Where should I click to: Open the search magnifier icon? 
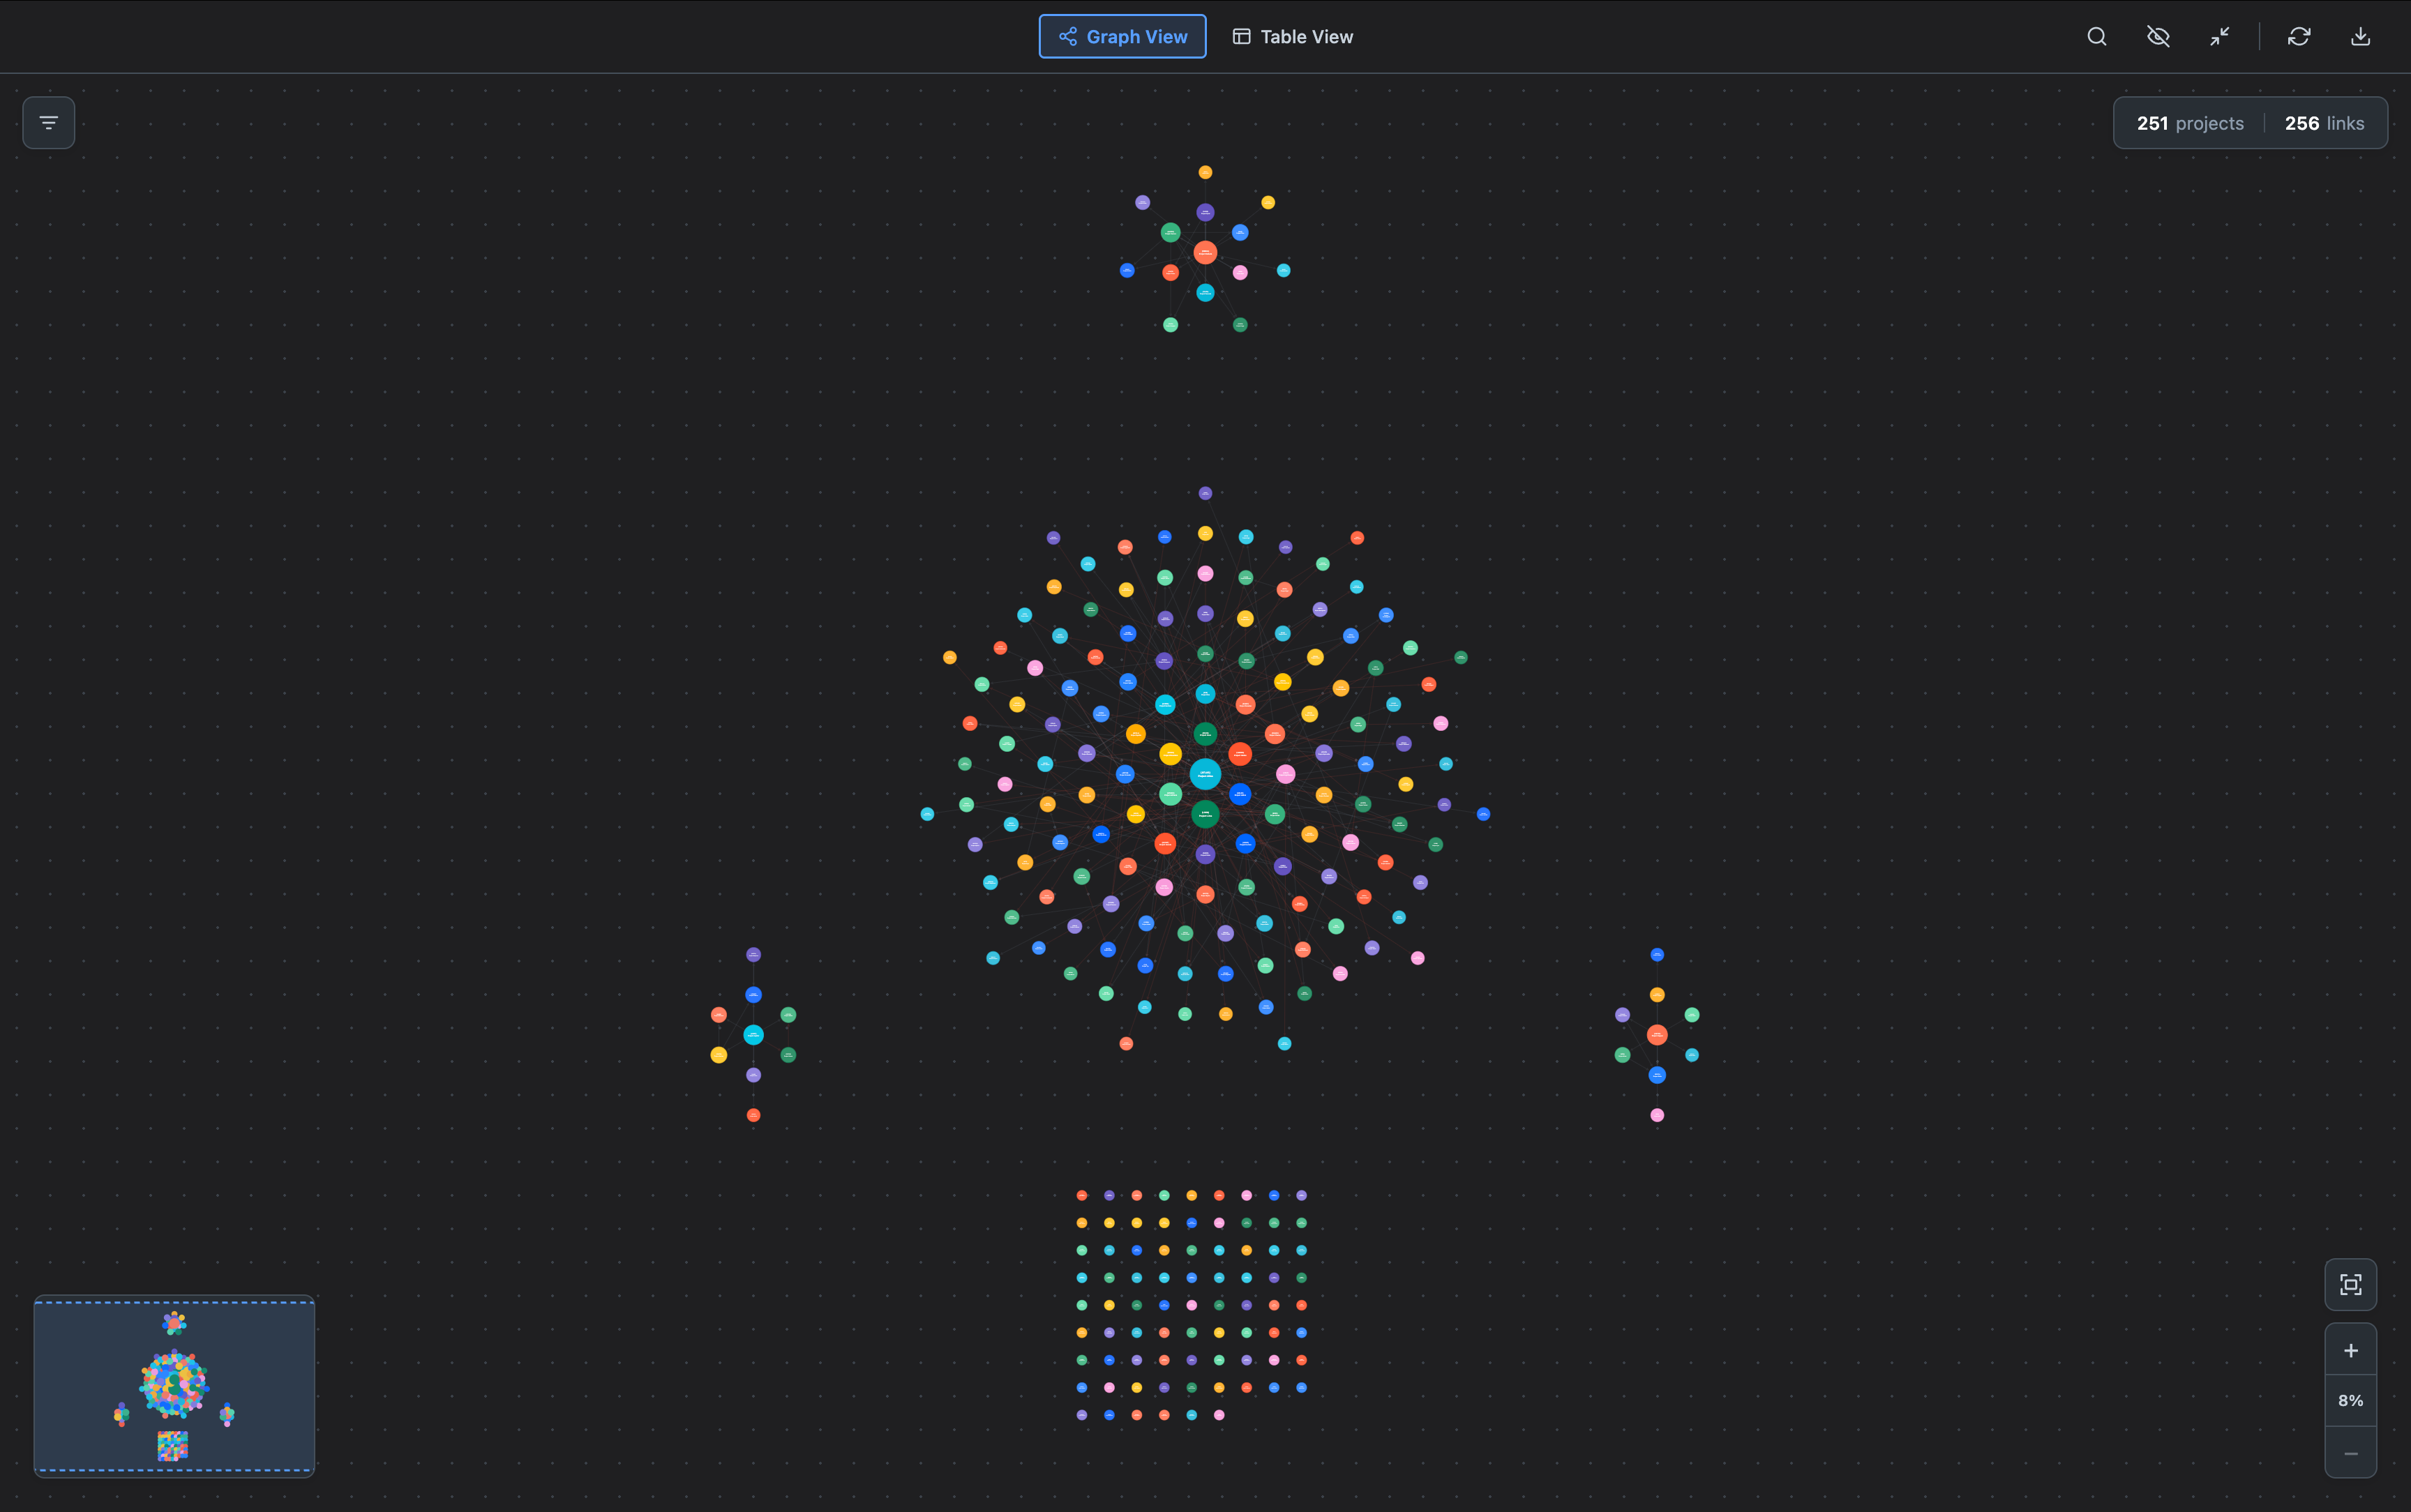coord(2097,36)
